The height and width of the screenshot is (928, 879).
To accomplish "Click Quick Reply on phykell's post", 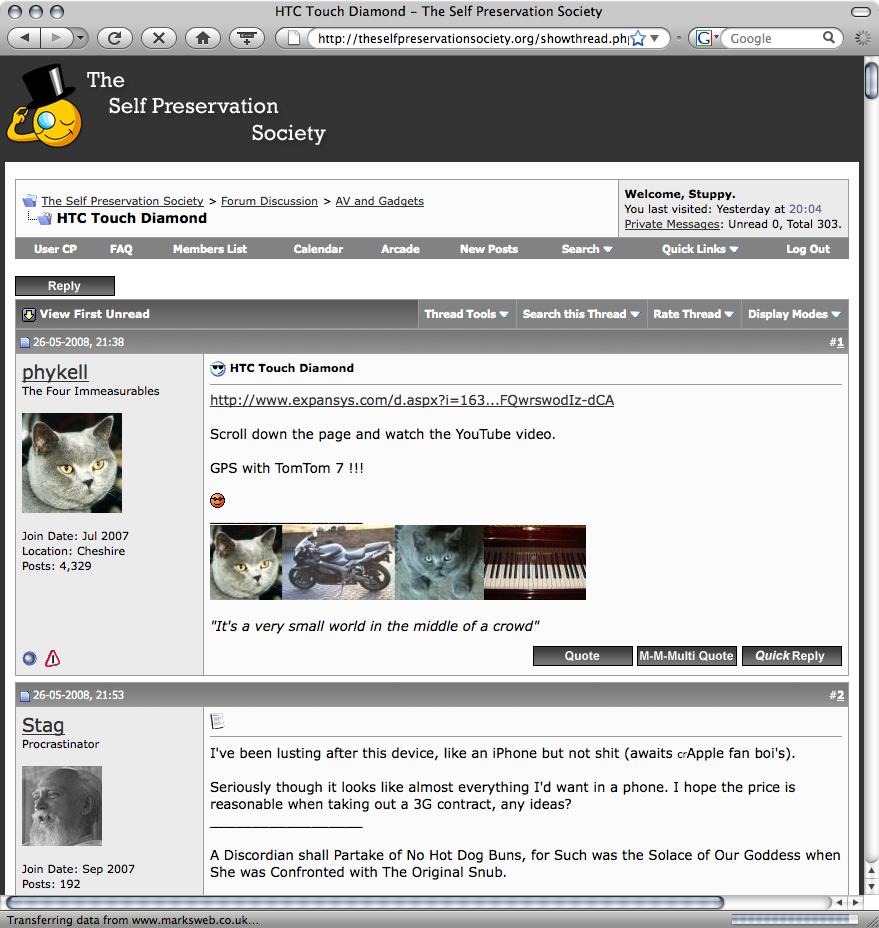I will [x=791, y=656].
